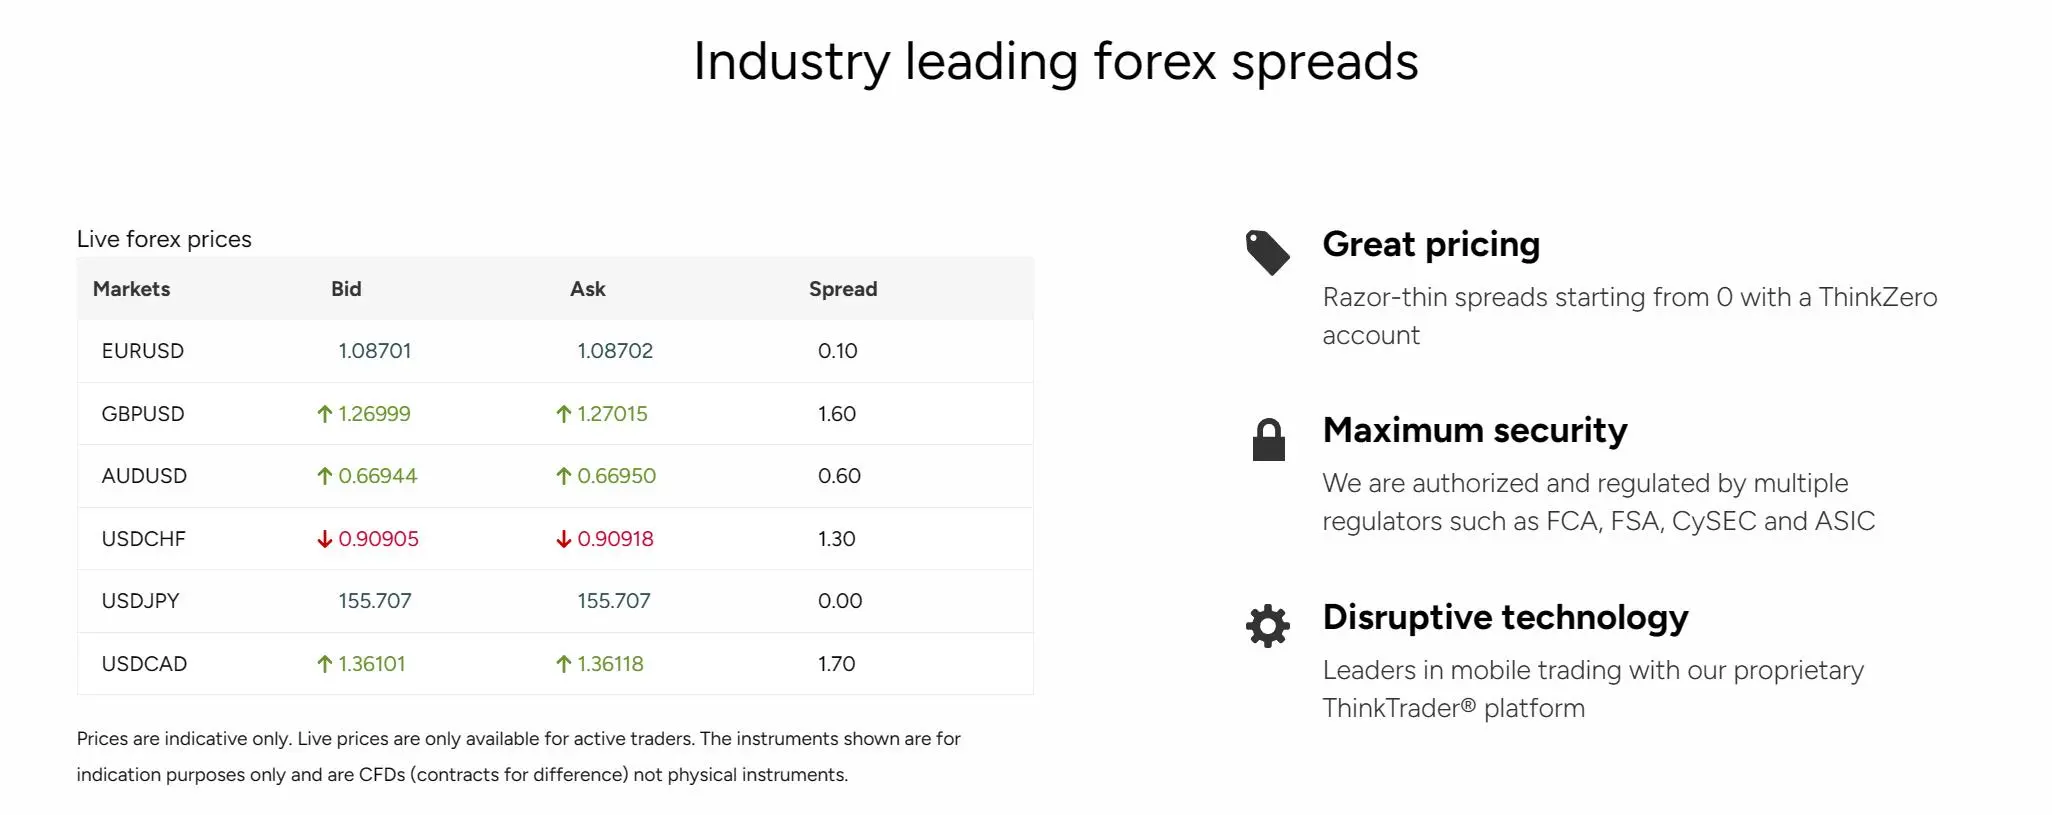Viewport: 2052px width, 815px height.
Task: Click the padlock icon beside Maximum security
Action: (x=1268, y=439)
